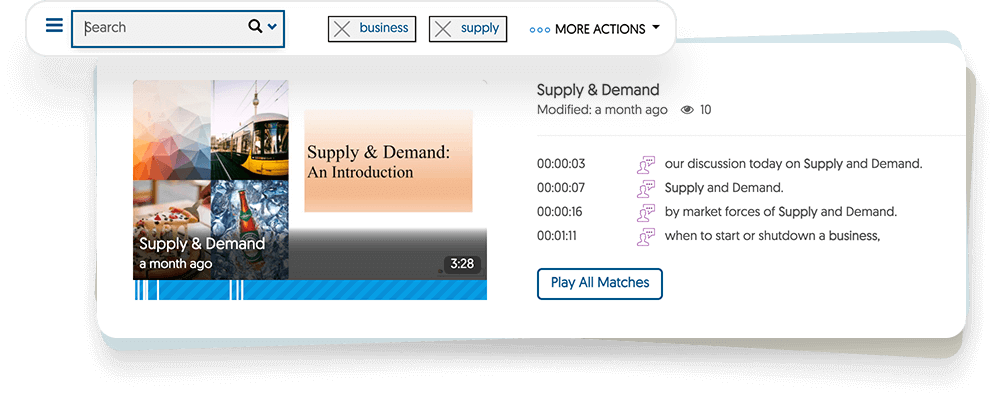The height and width of the screenshot is (394, 994).
Task: Click the eye views icon
Action: pyautogui.click(x=687, y=110)
